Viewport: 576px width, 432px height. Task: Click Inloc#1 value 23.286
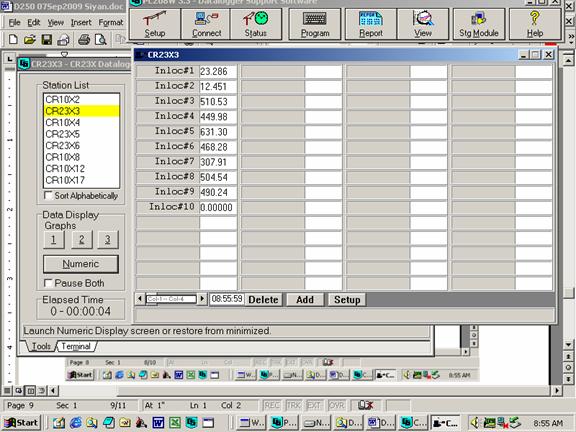click(x=218, y=71)
